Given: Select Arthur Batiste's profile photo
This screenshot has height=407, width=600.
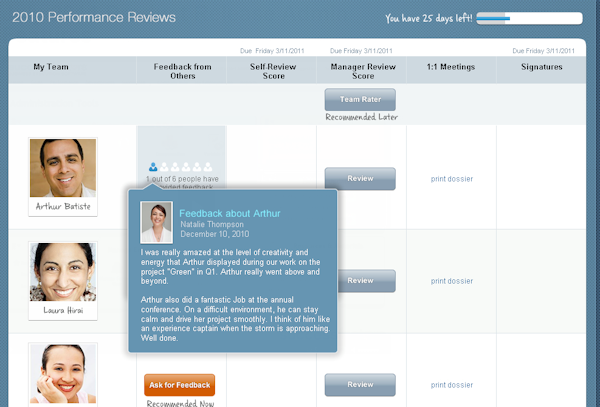Looking at the screenshot, I should [x=63, y=168].
